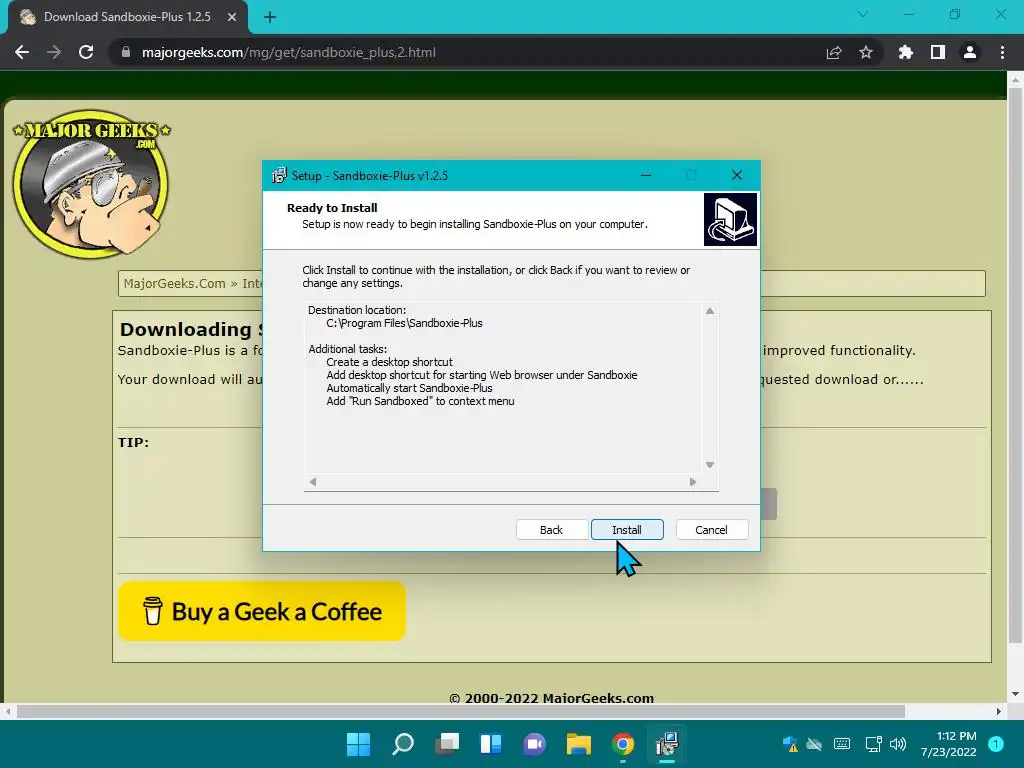Open Widgets from taskbar
Image resolution: width=1024 pixels, height=768 pixels.
491,744
